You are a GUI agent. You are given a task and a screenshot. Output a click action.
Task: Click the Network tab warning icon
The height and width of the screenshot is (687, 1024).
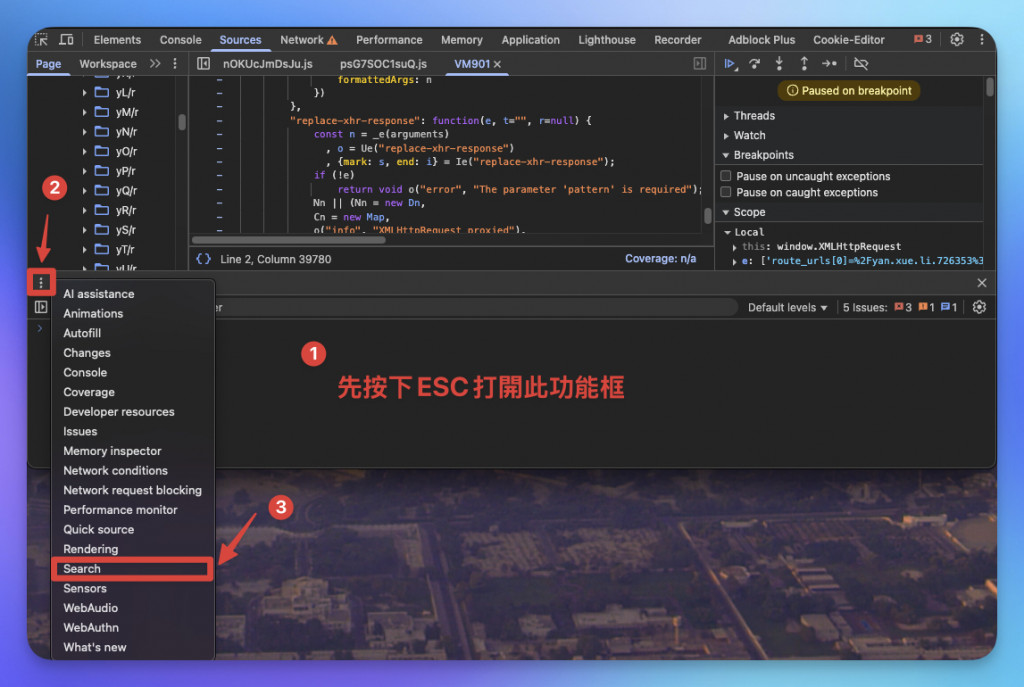coord(332,40)
